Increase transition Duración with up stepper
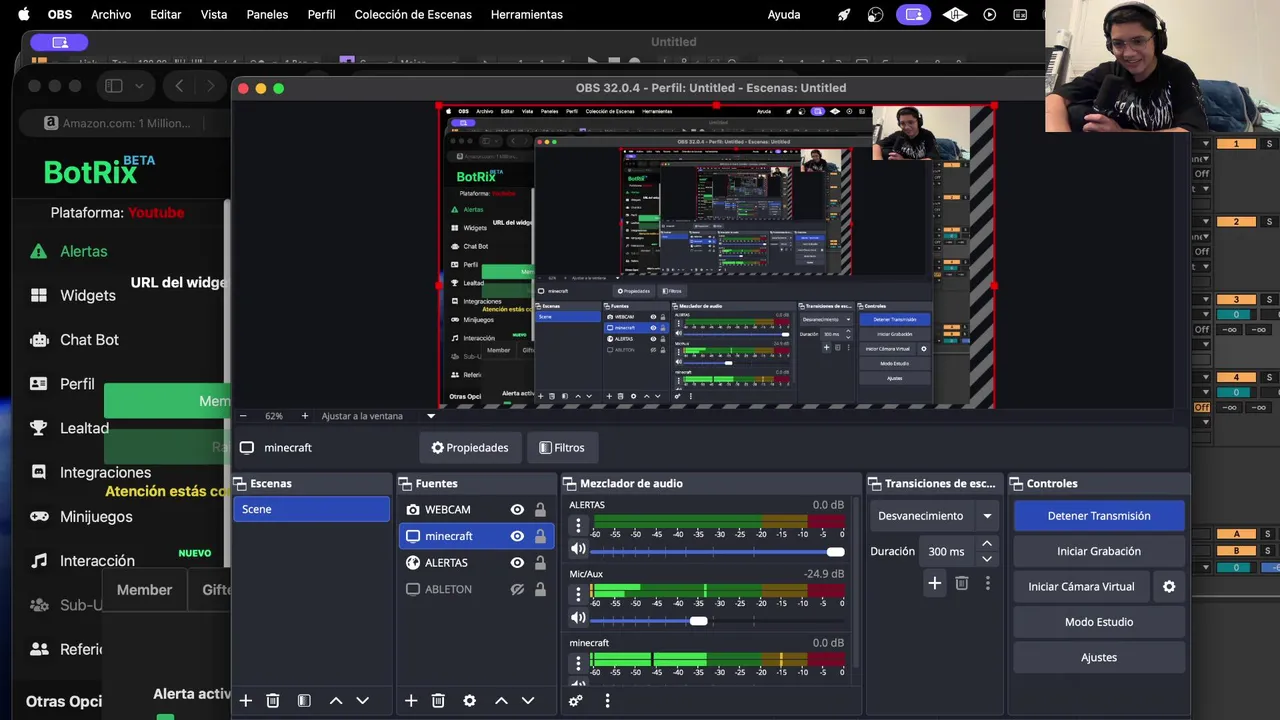1280x720 pixels. coord(987,544)
